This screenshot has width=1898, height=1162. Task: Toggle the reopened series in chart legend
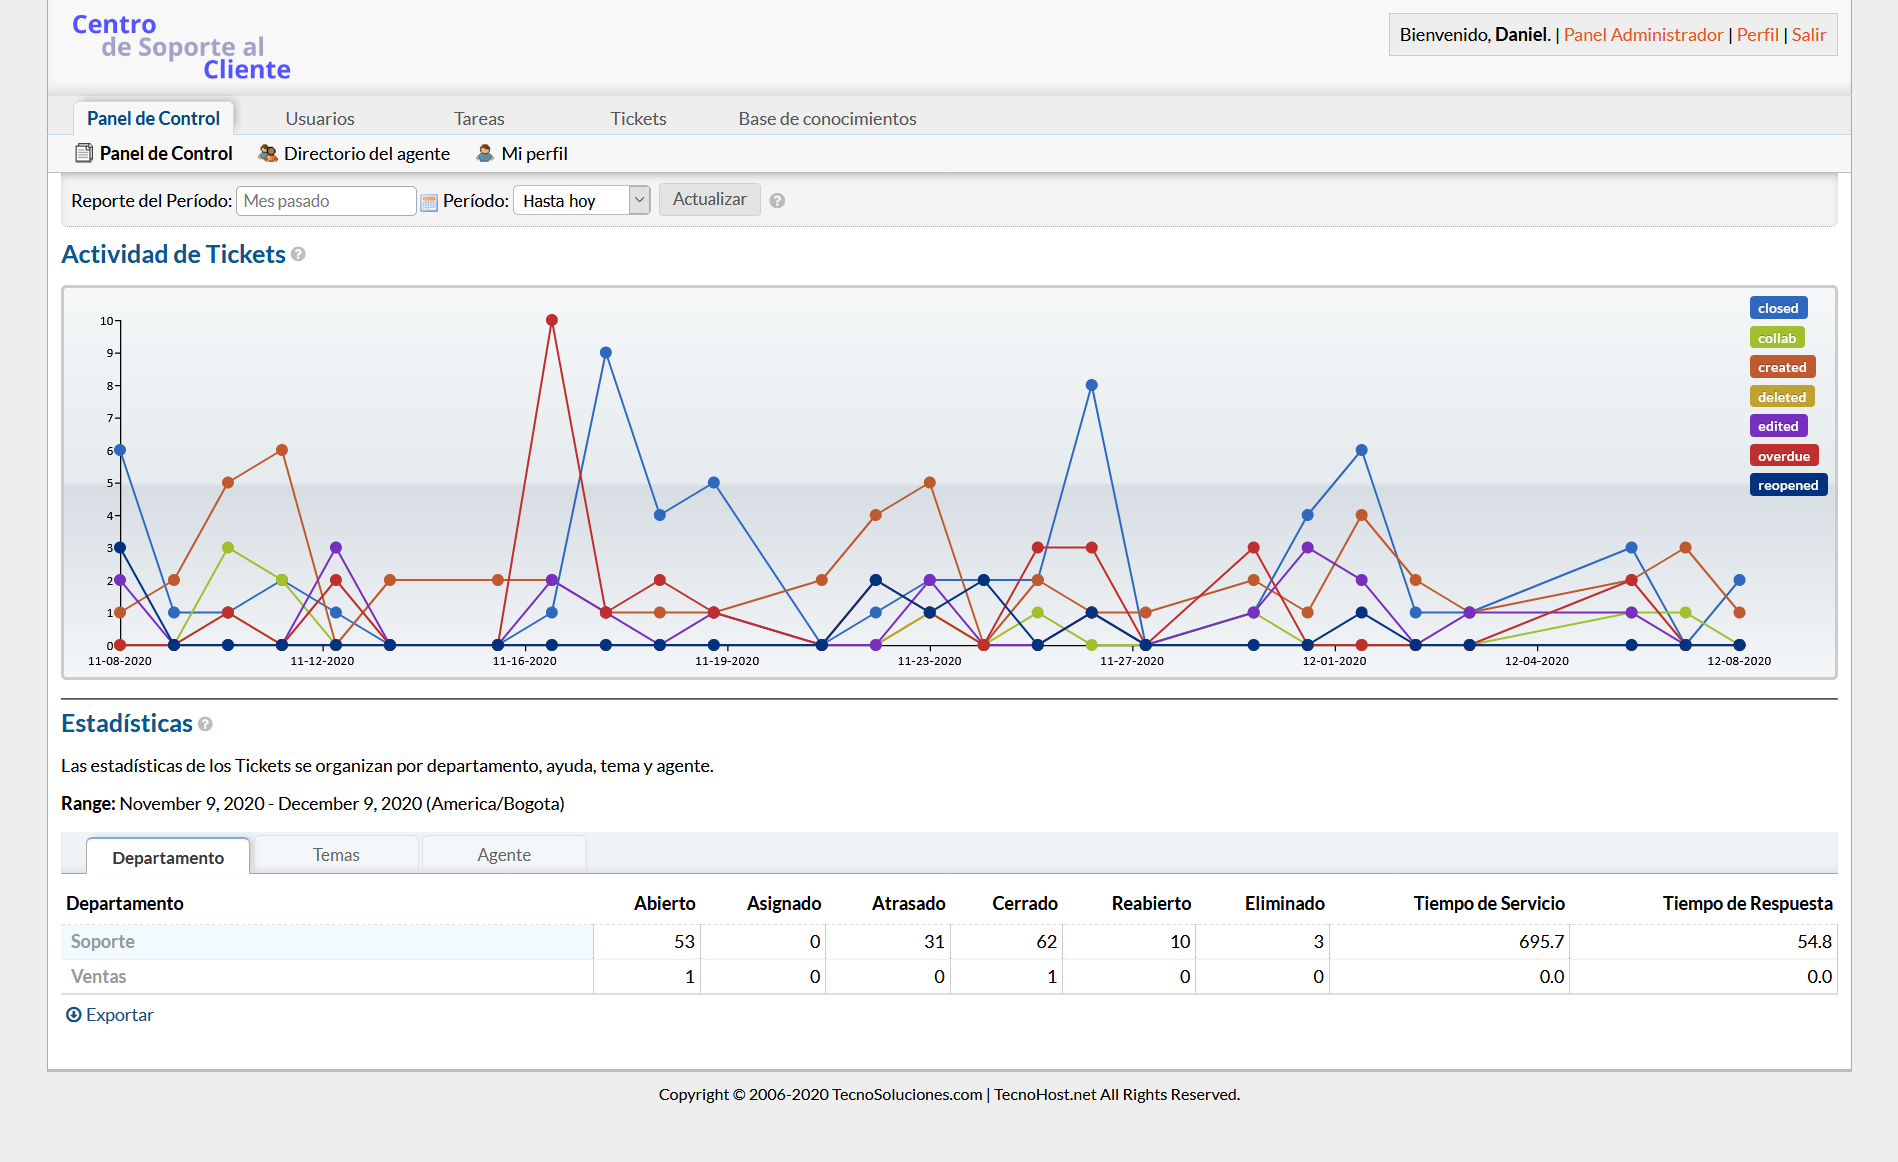[1787, 485]
